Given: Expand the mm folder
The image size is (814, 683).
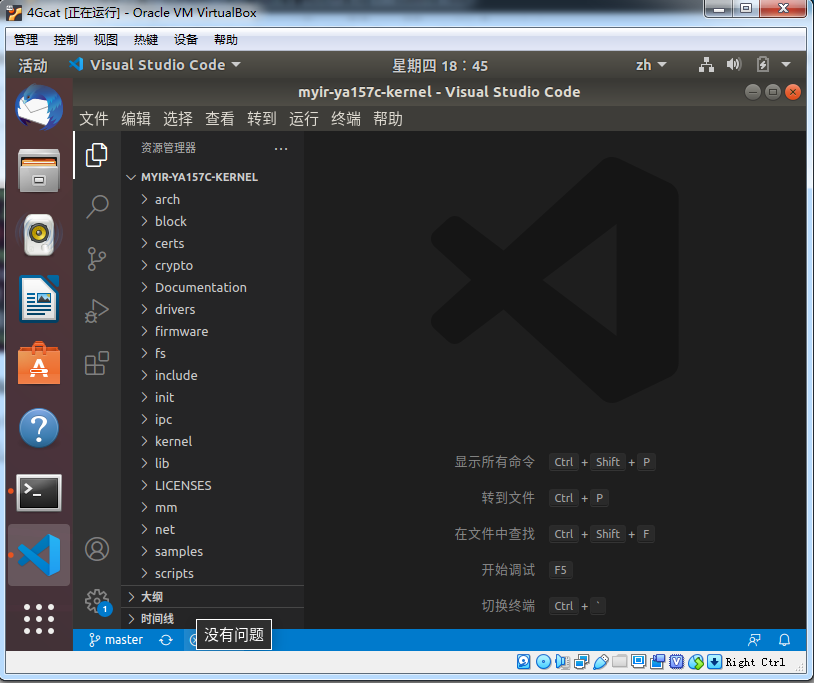Looking at the screenshot, I should click(213, 508).
